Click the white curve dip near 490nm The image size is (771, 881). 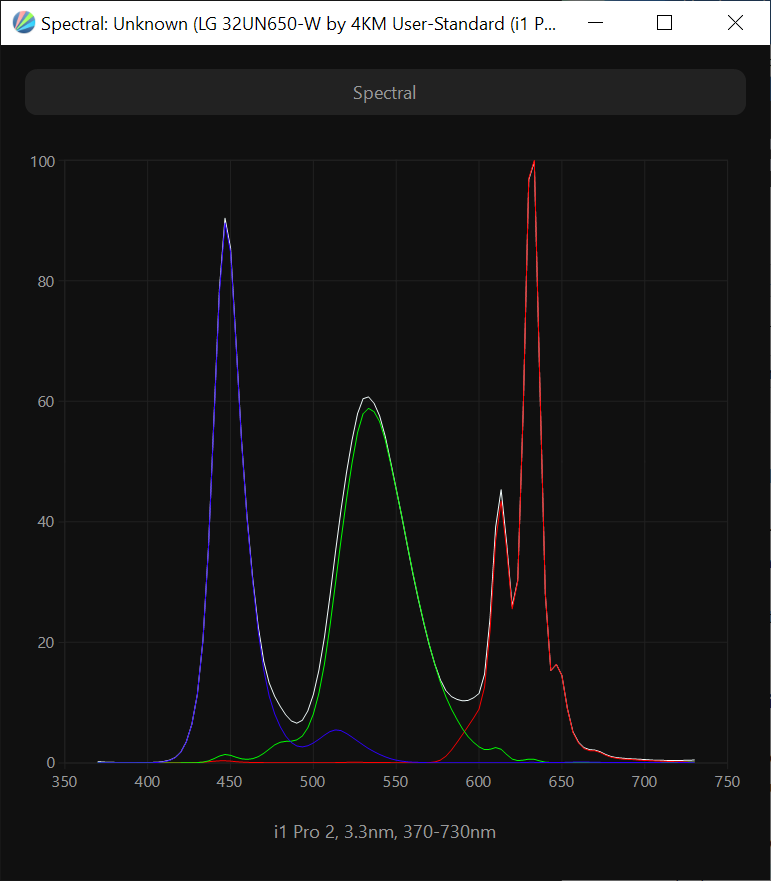[x=296, y=721]
